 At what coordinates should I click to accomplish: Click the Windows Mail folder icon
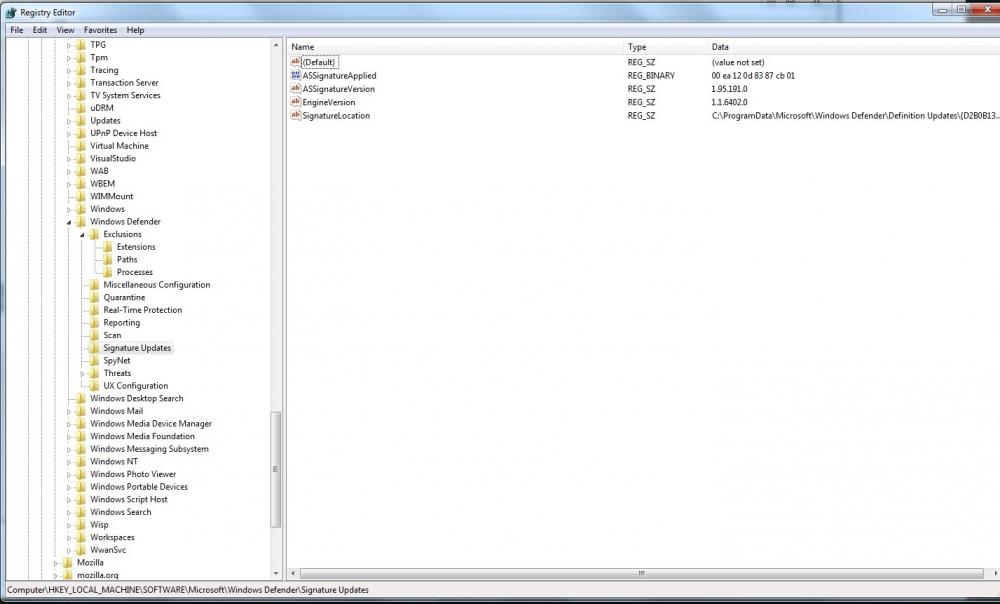coord(80,411)
